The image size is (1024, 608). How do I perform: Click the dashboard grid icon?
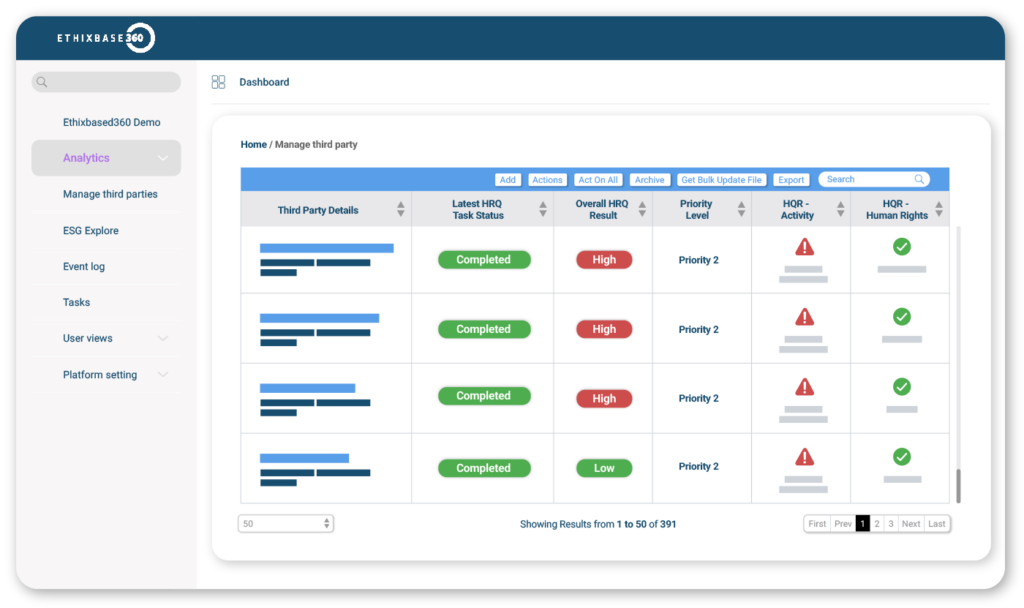pyautogui.click(x=218, y=82)
